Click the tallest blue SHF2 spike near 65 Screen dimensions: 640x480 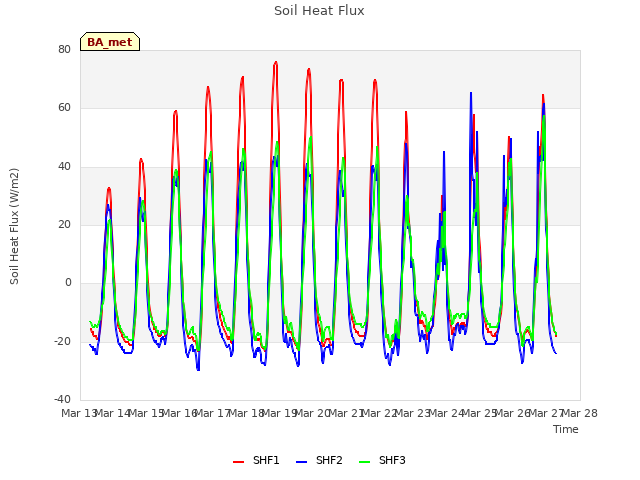(471, 93)
